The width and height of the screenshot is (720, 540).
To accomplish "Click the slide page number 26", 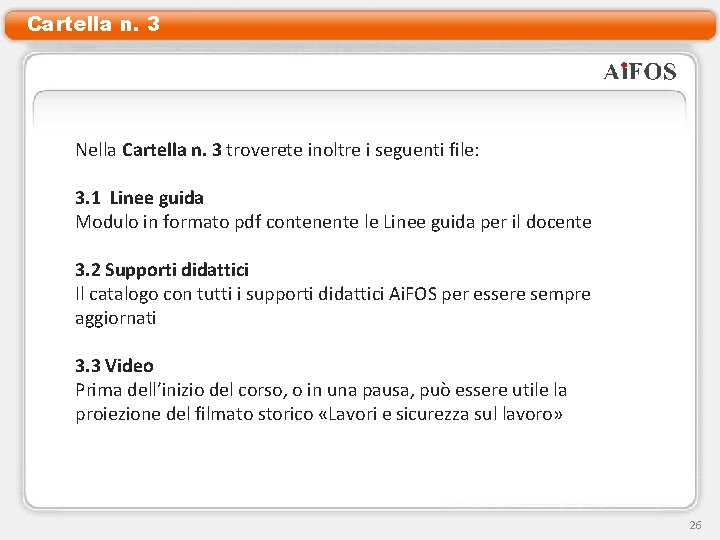I will [x=695, y=525].
